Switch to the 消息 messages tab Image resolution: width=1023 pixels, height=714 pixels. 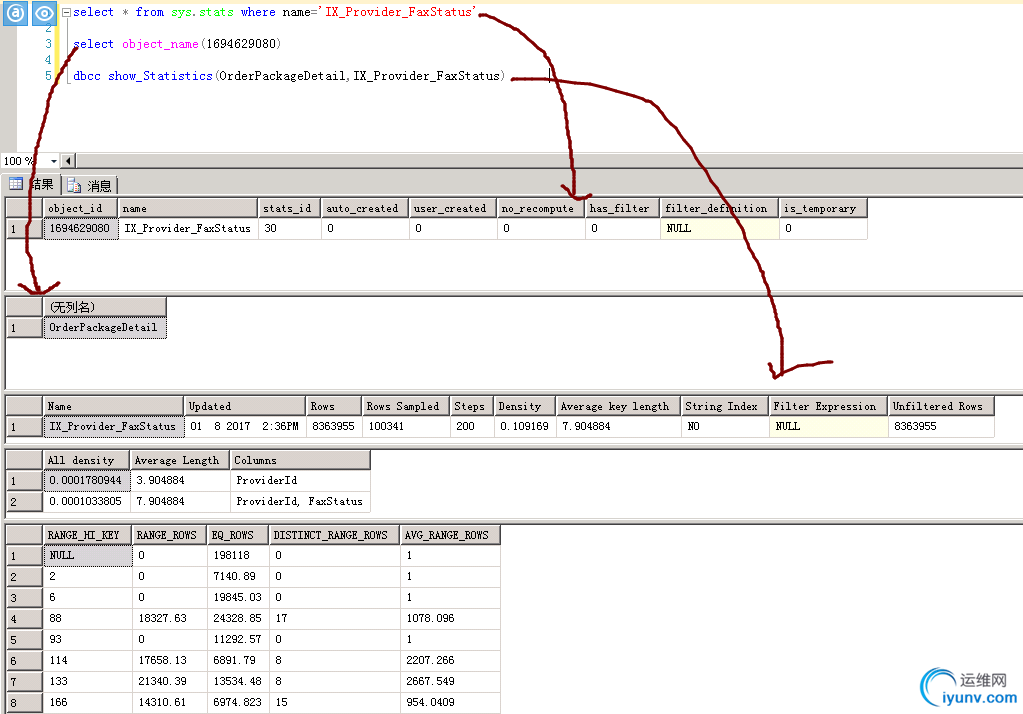90,186
